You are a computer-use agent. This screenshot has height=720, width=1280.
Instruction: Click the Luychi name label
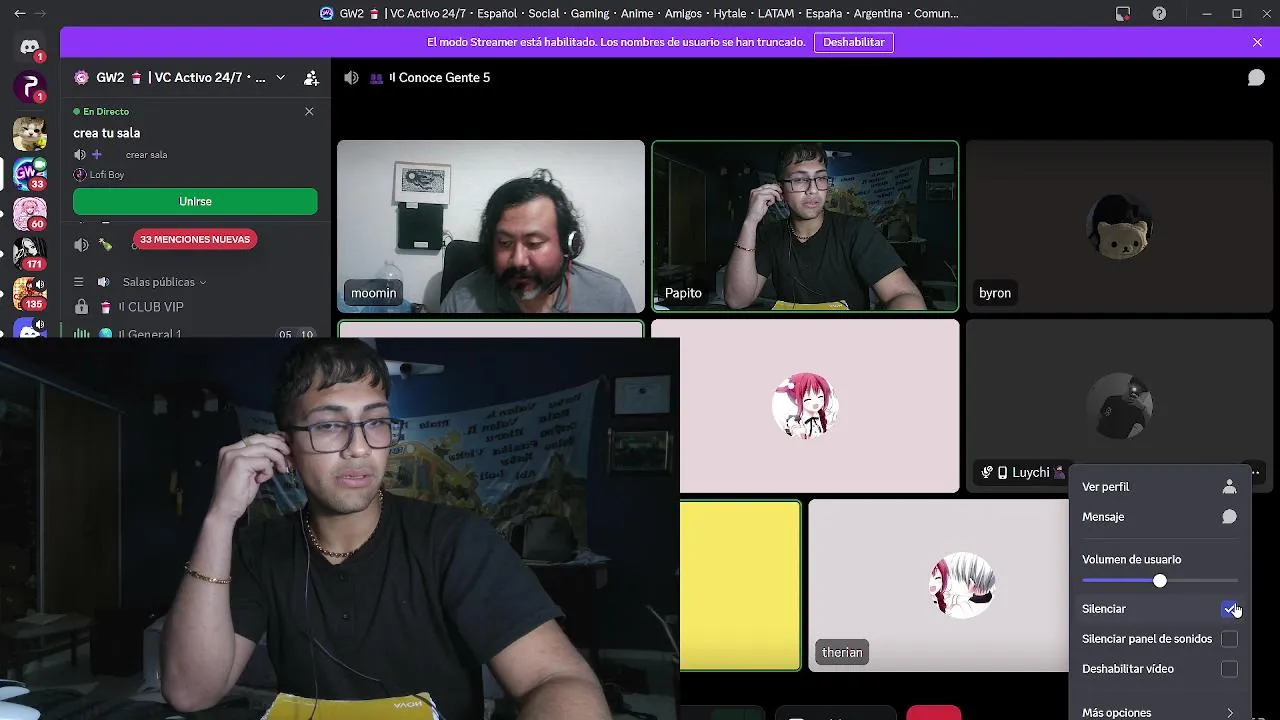click(1031, 473)
